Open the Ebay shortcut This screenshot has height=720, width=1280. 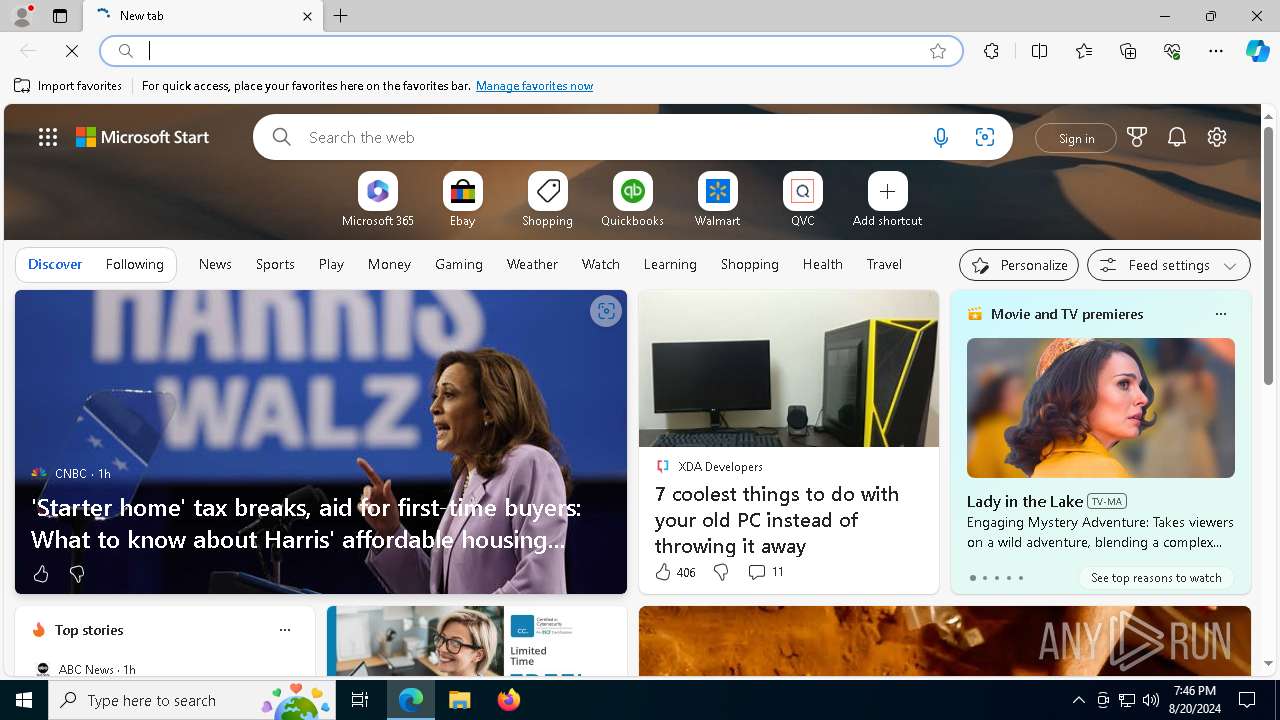tap(463, 200)
